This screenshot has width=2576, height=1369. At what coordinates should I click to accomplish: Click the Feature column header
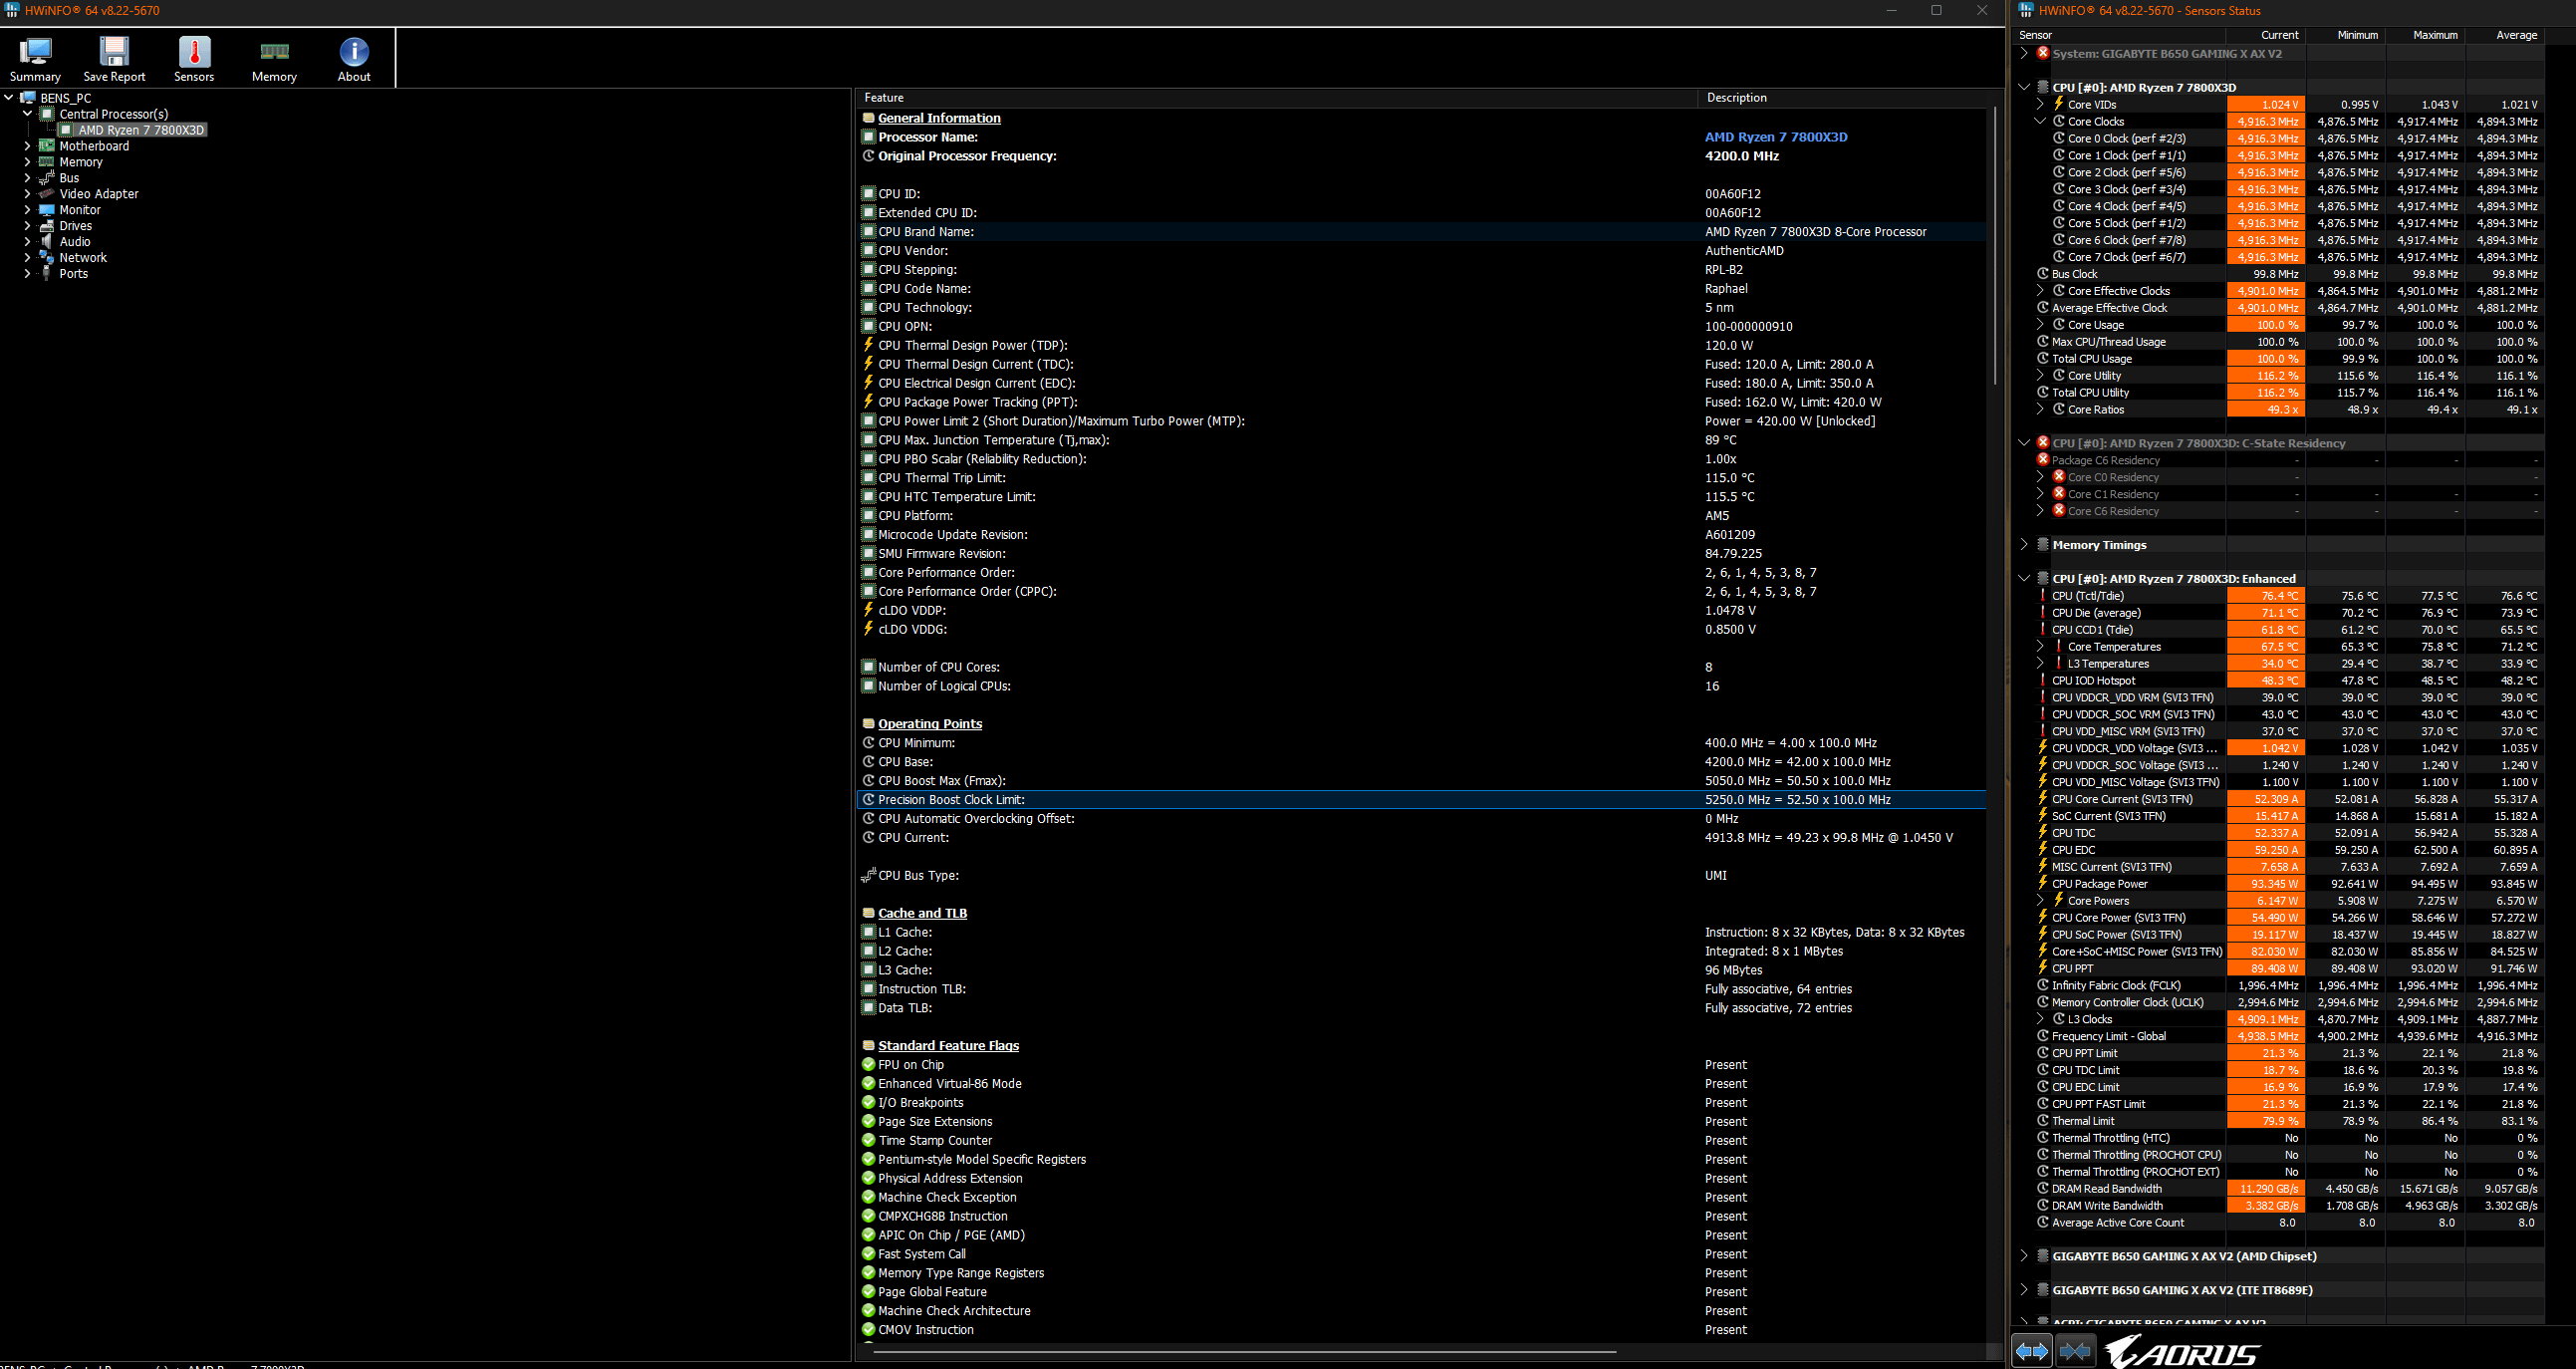[1277, 98]
